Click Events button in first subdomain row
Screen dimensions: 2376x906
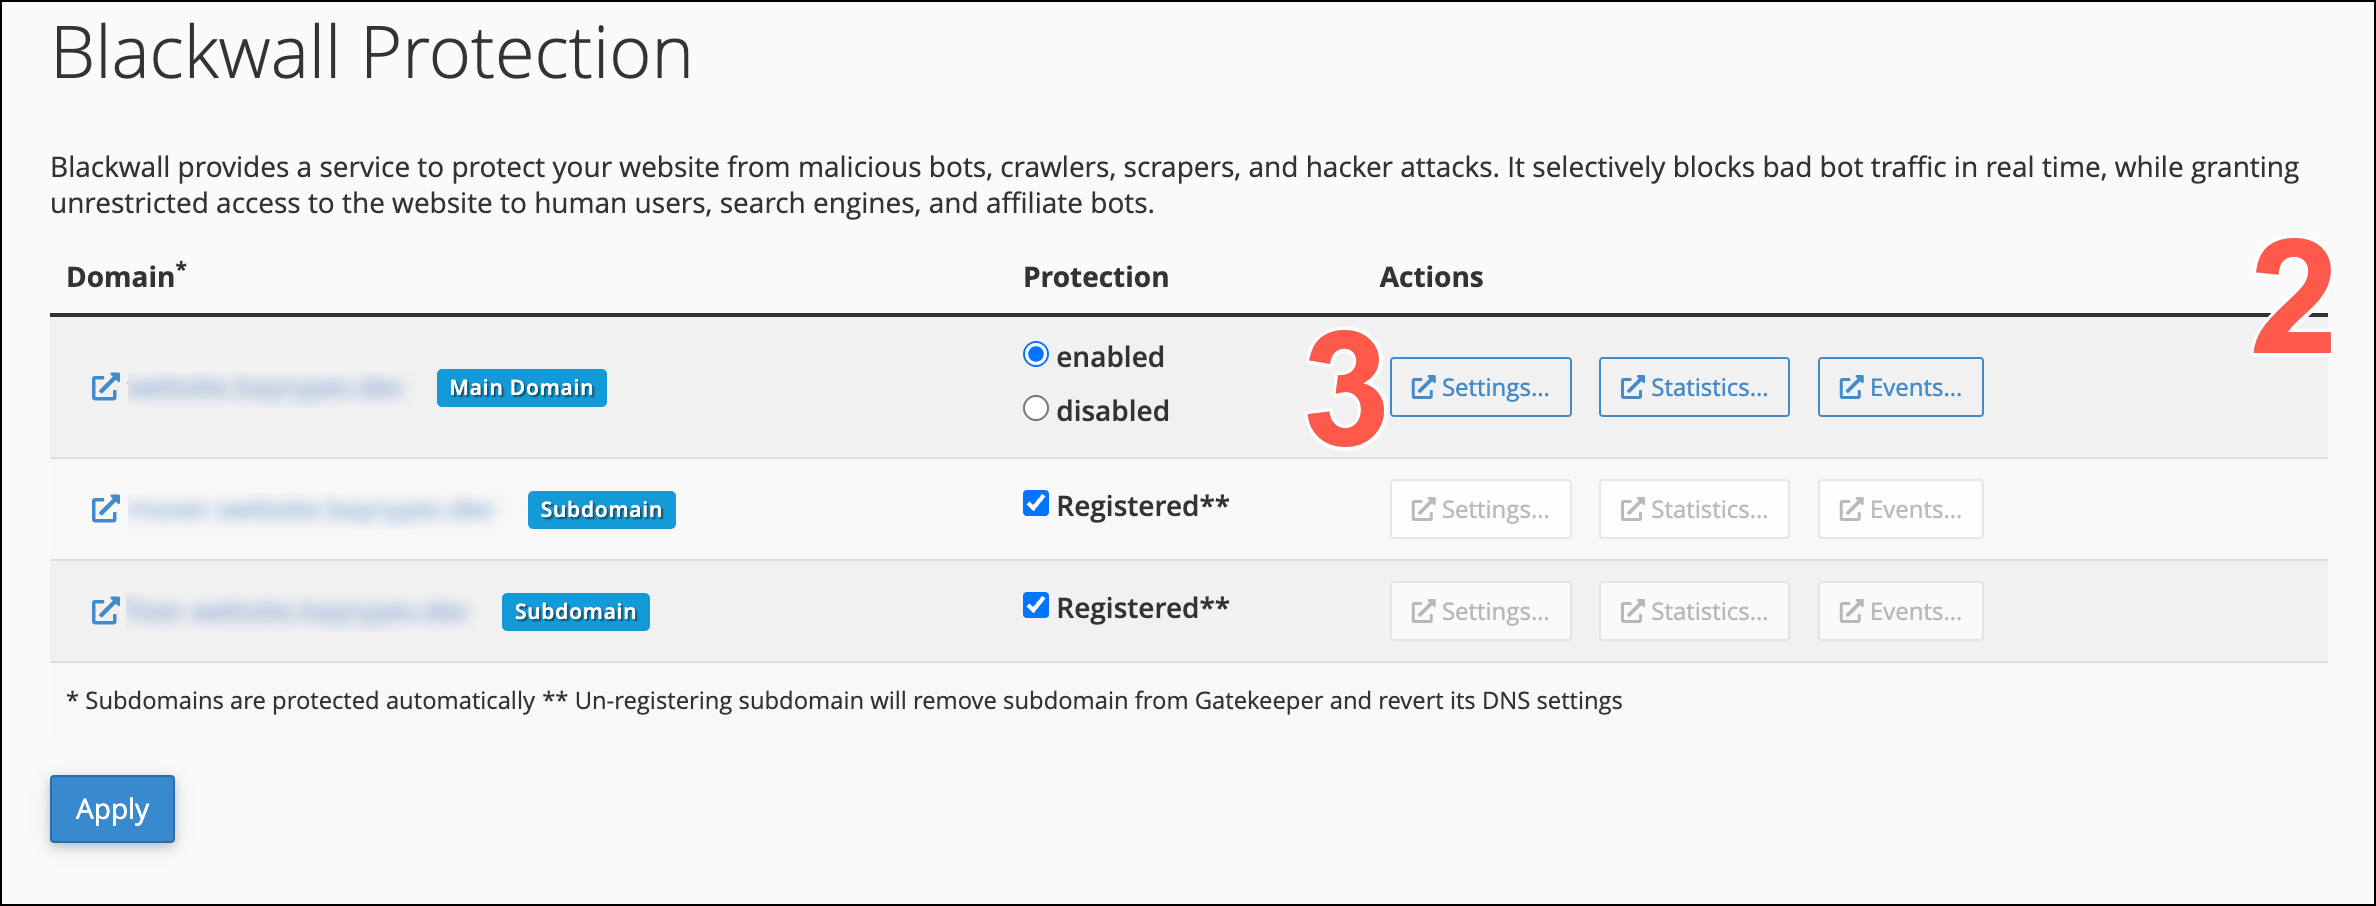(x=1901, y=509)
